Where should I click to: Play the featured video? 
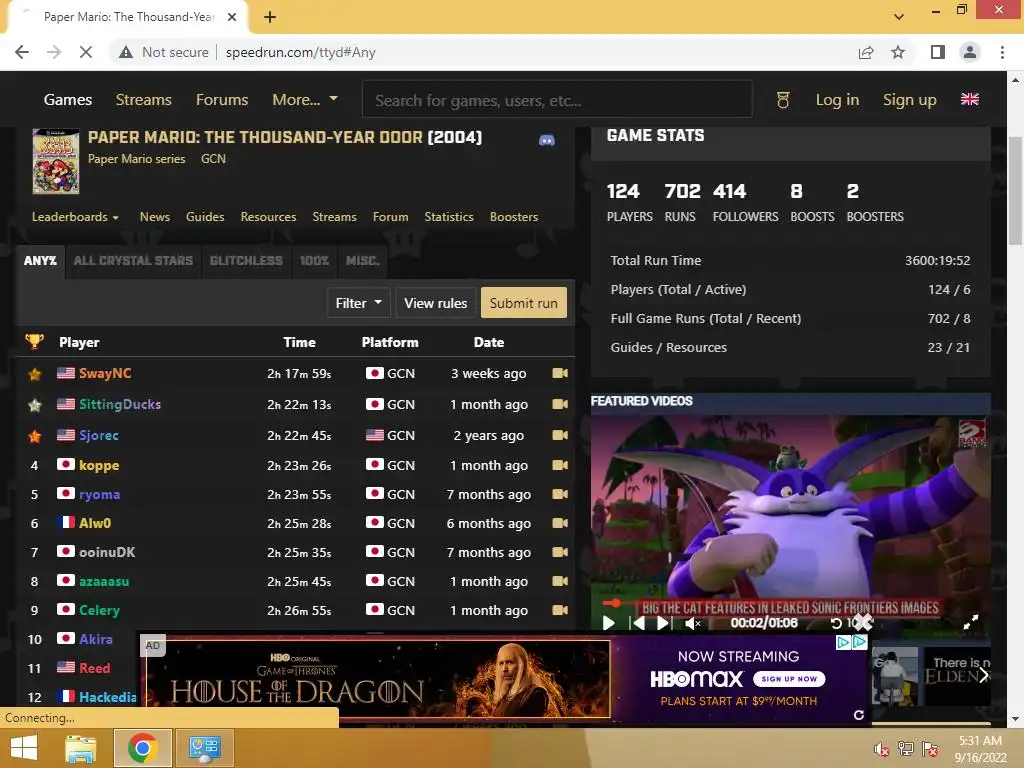click(x=608, y=623)
